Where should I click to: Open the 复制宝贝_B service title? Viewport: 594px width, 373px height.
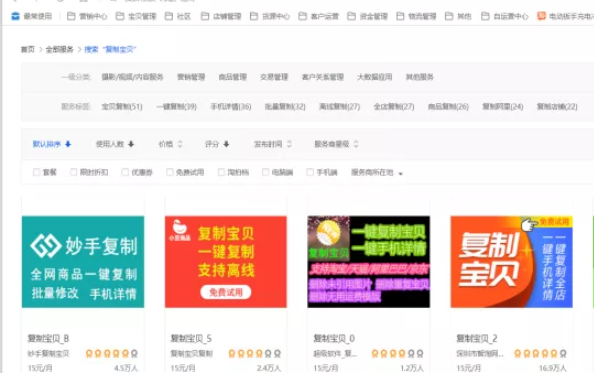(x=48, y=339)
